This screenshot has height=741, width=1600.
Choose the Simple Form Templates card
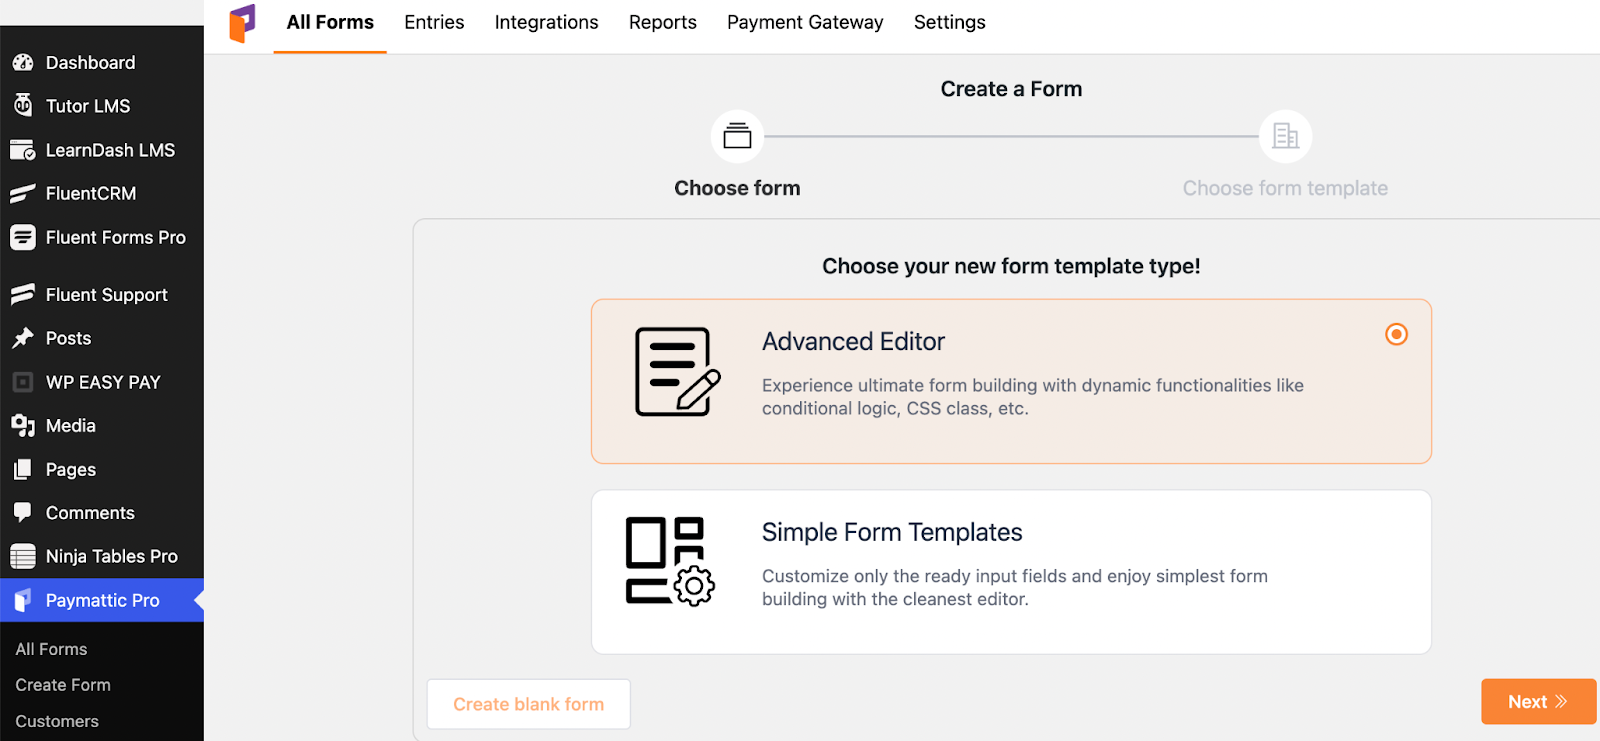click(x=1011, y=572)
